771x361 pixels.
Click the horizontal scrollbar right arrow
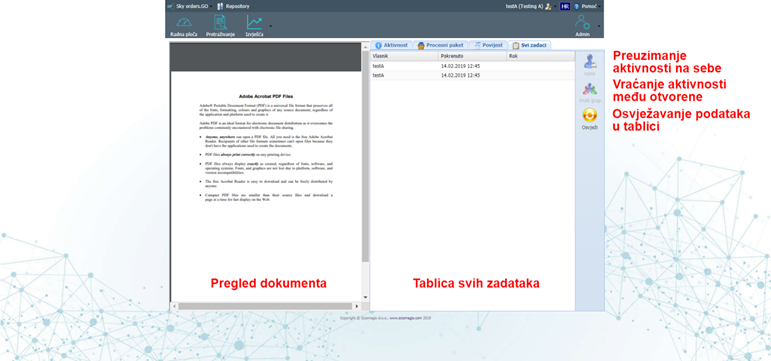(357, 306)
